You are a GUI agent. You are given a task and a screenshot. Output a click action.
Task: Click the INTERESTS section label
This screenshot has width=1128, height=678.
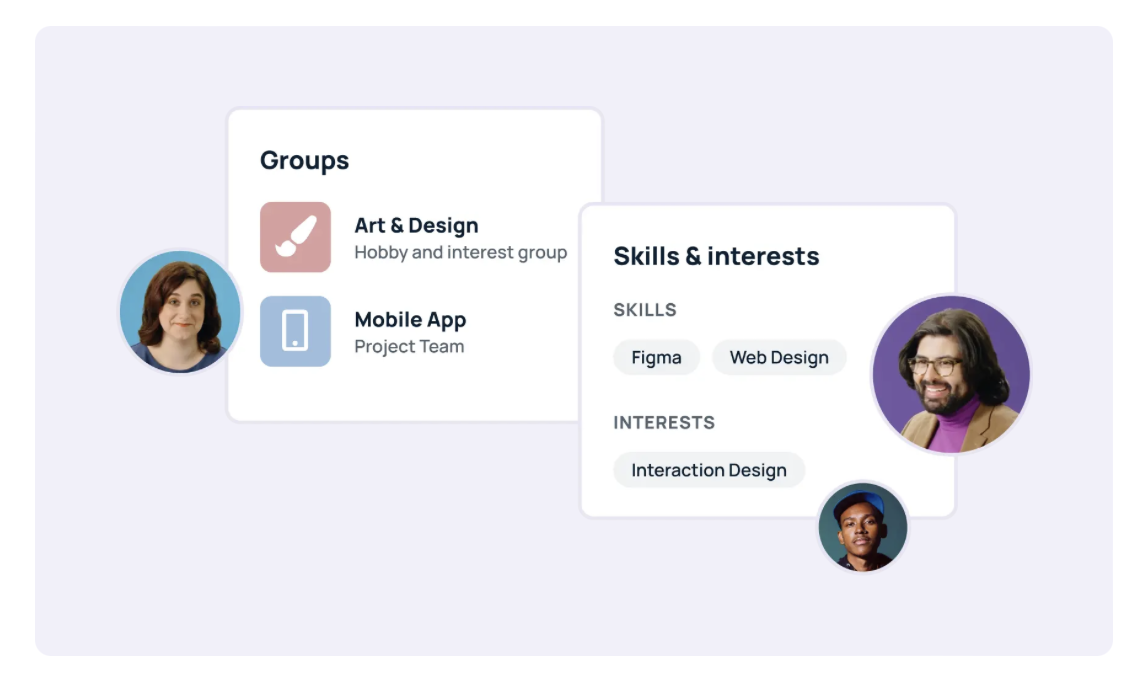(x=664, y=422)
